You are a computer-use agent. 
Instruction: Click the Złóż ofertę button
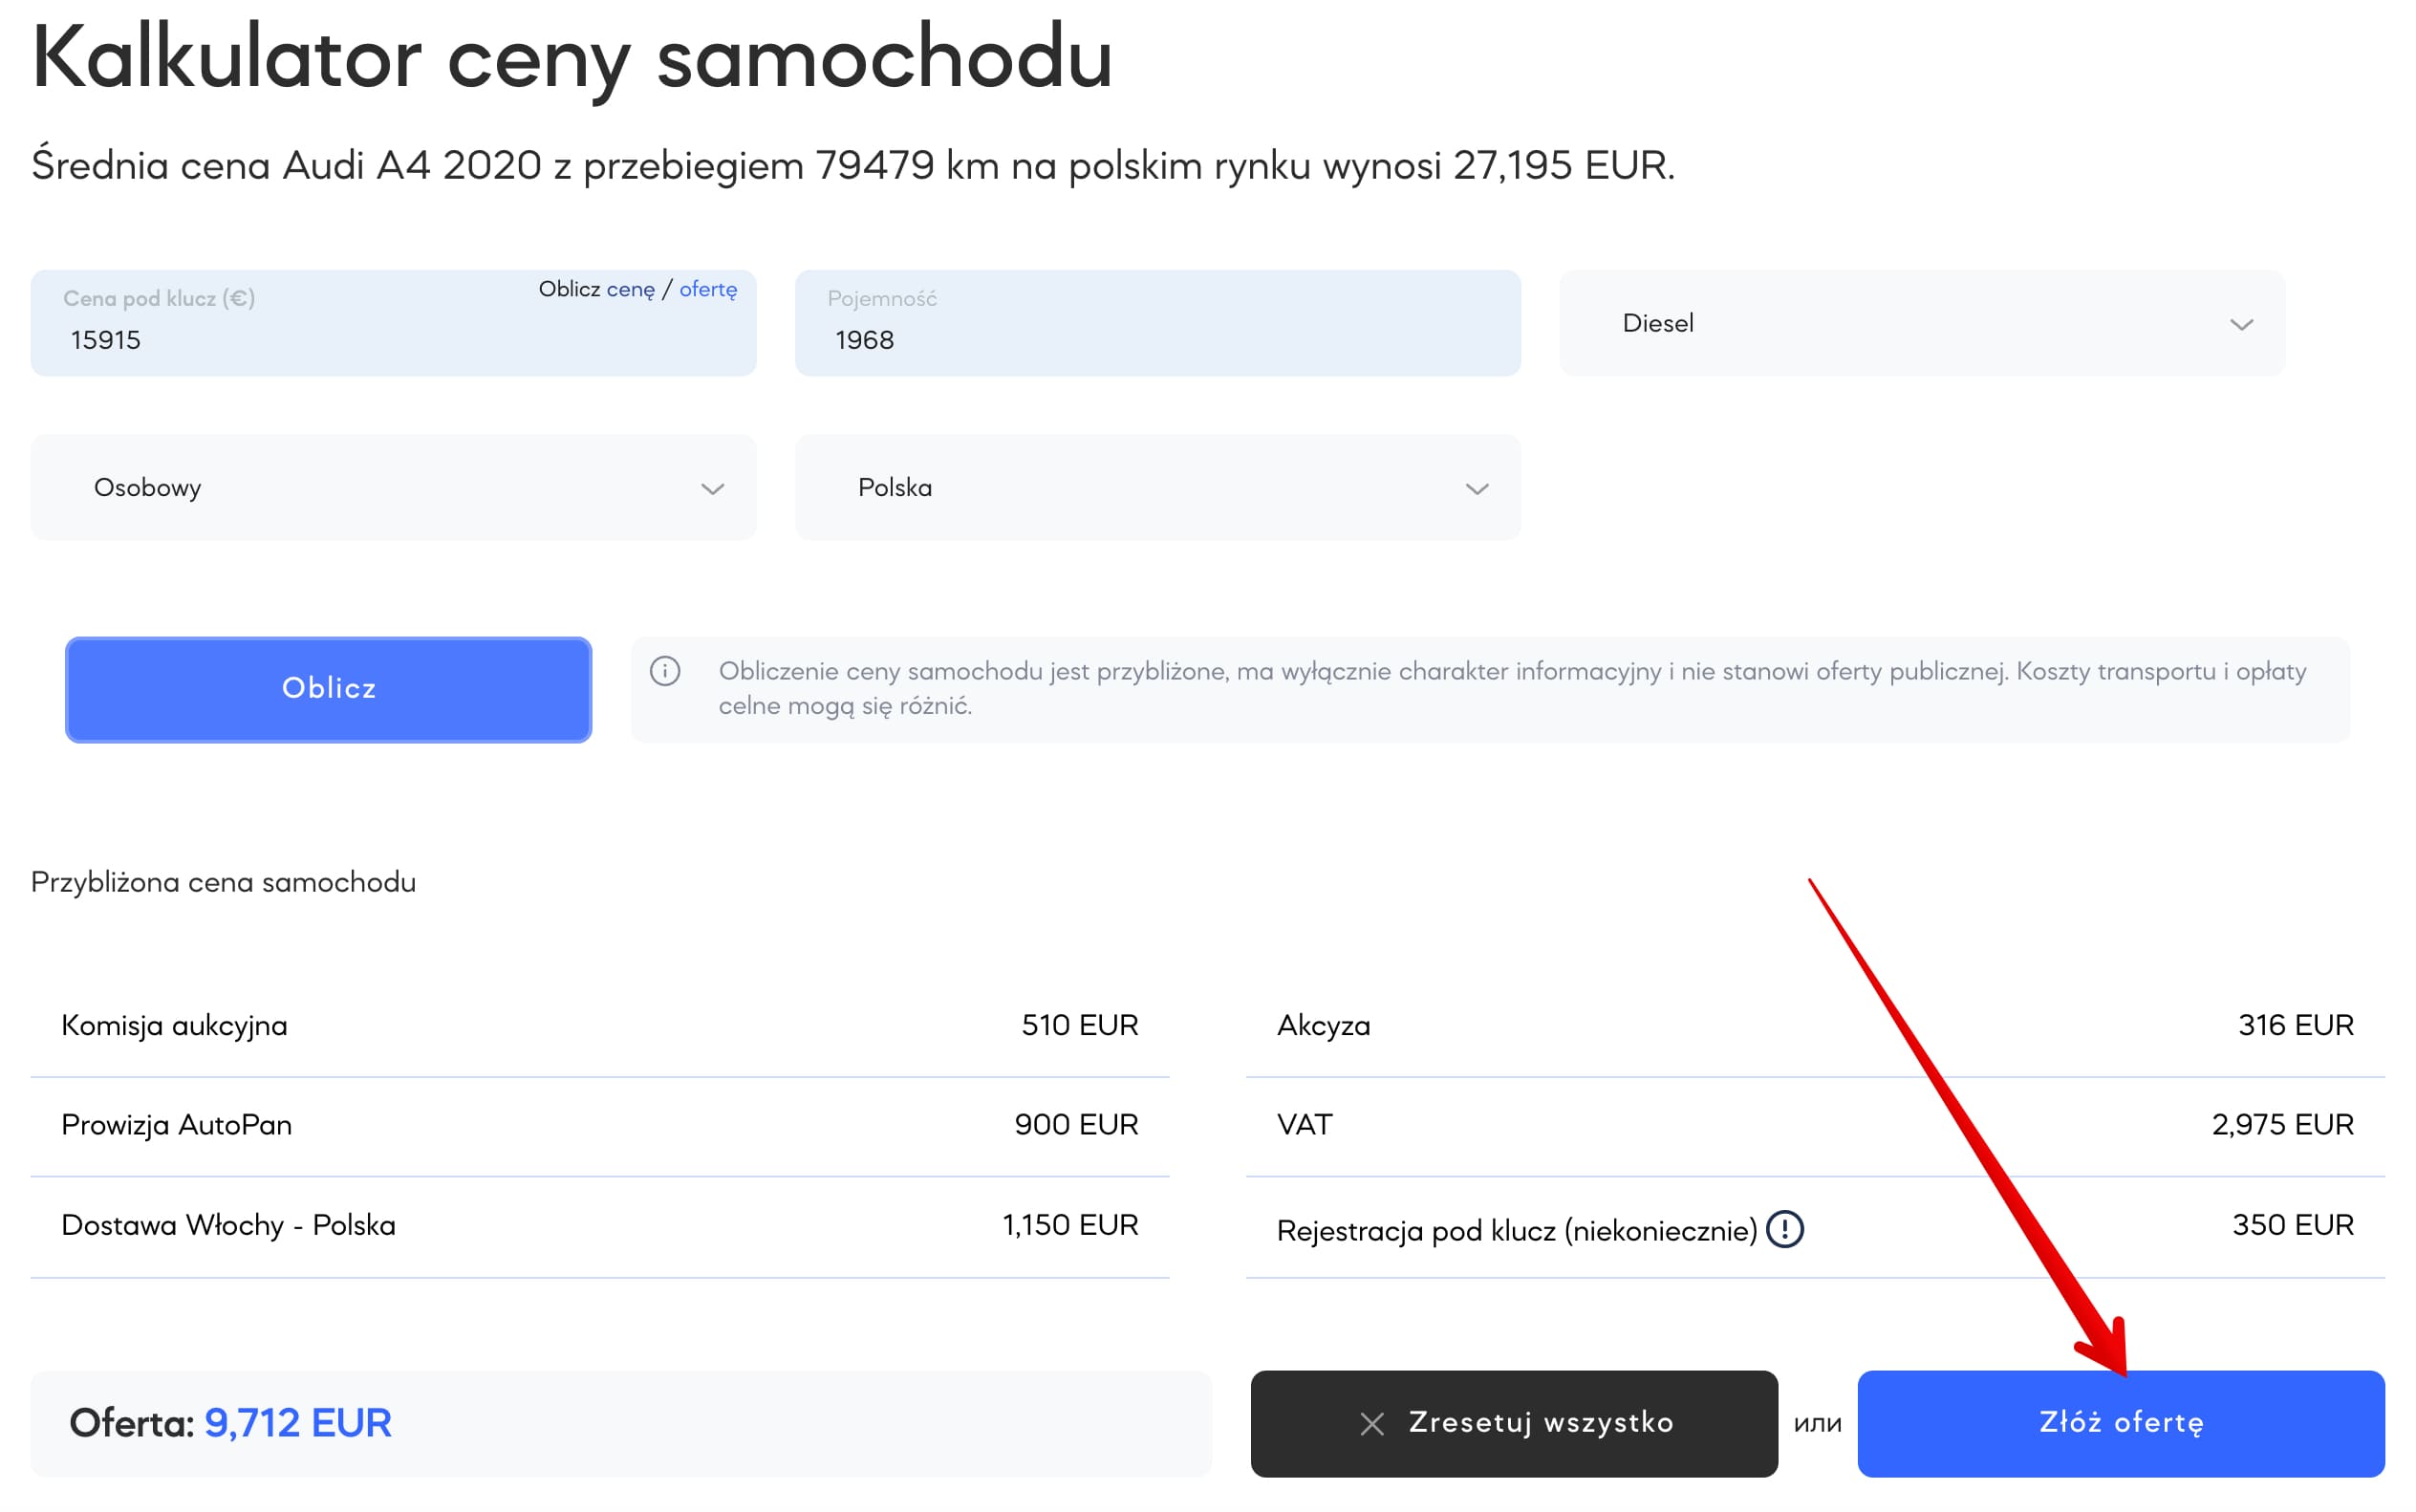click(2120, 1423)
